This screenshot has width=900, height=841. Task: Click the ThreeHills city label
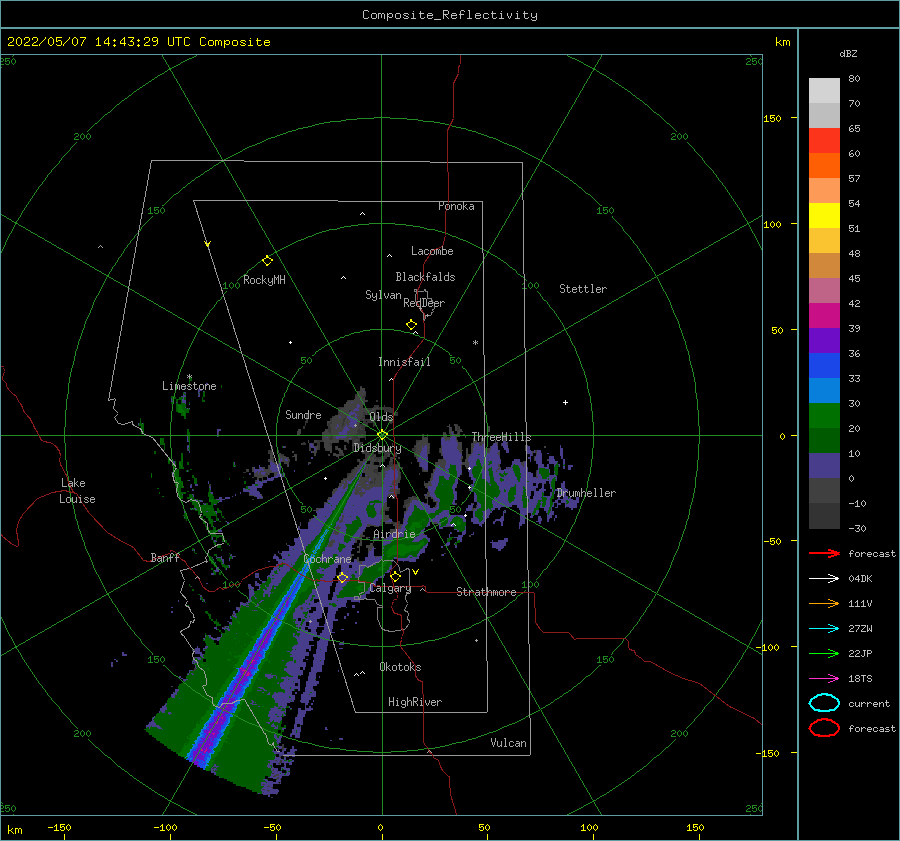(501, 437)
